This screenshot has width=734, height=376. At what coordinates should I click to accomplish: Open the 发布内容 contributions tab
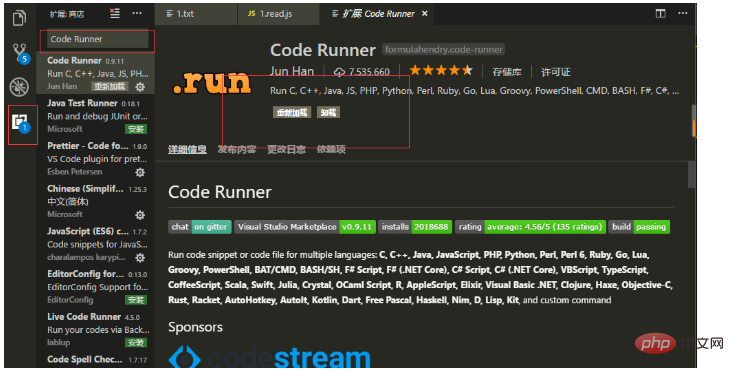[237, 149]
